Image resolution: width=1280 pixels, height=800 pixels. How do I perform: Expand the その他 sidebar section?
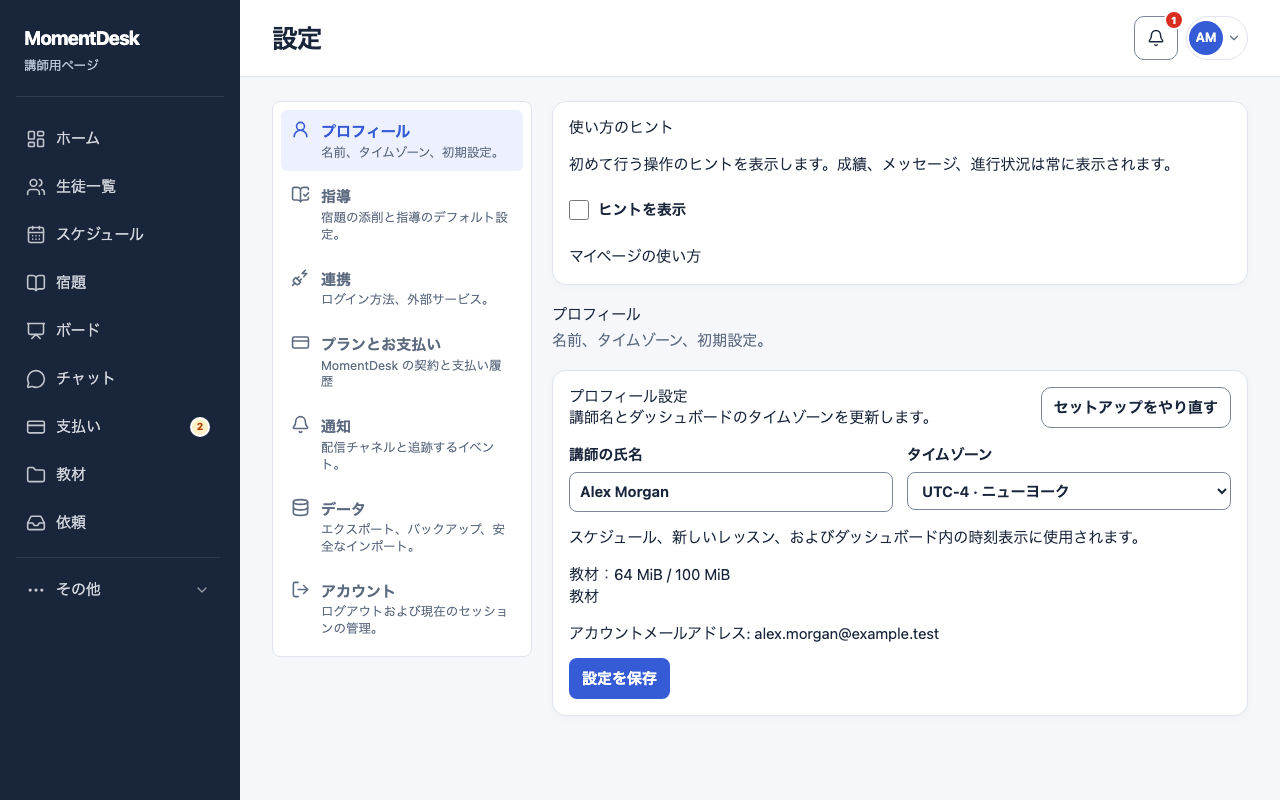point(118,590)
